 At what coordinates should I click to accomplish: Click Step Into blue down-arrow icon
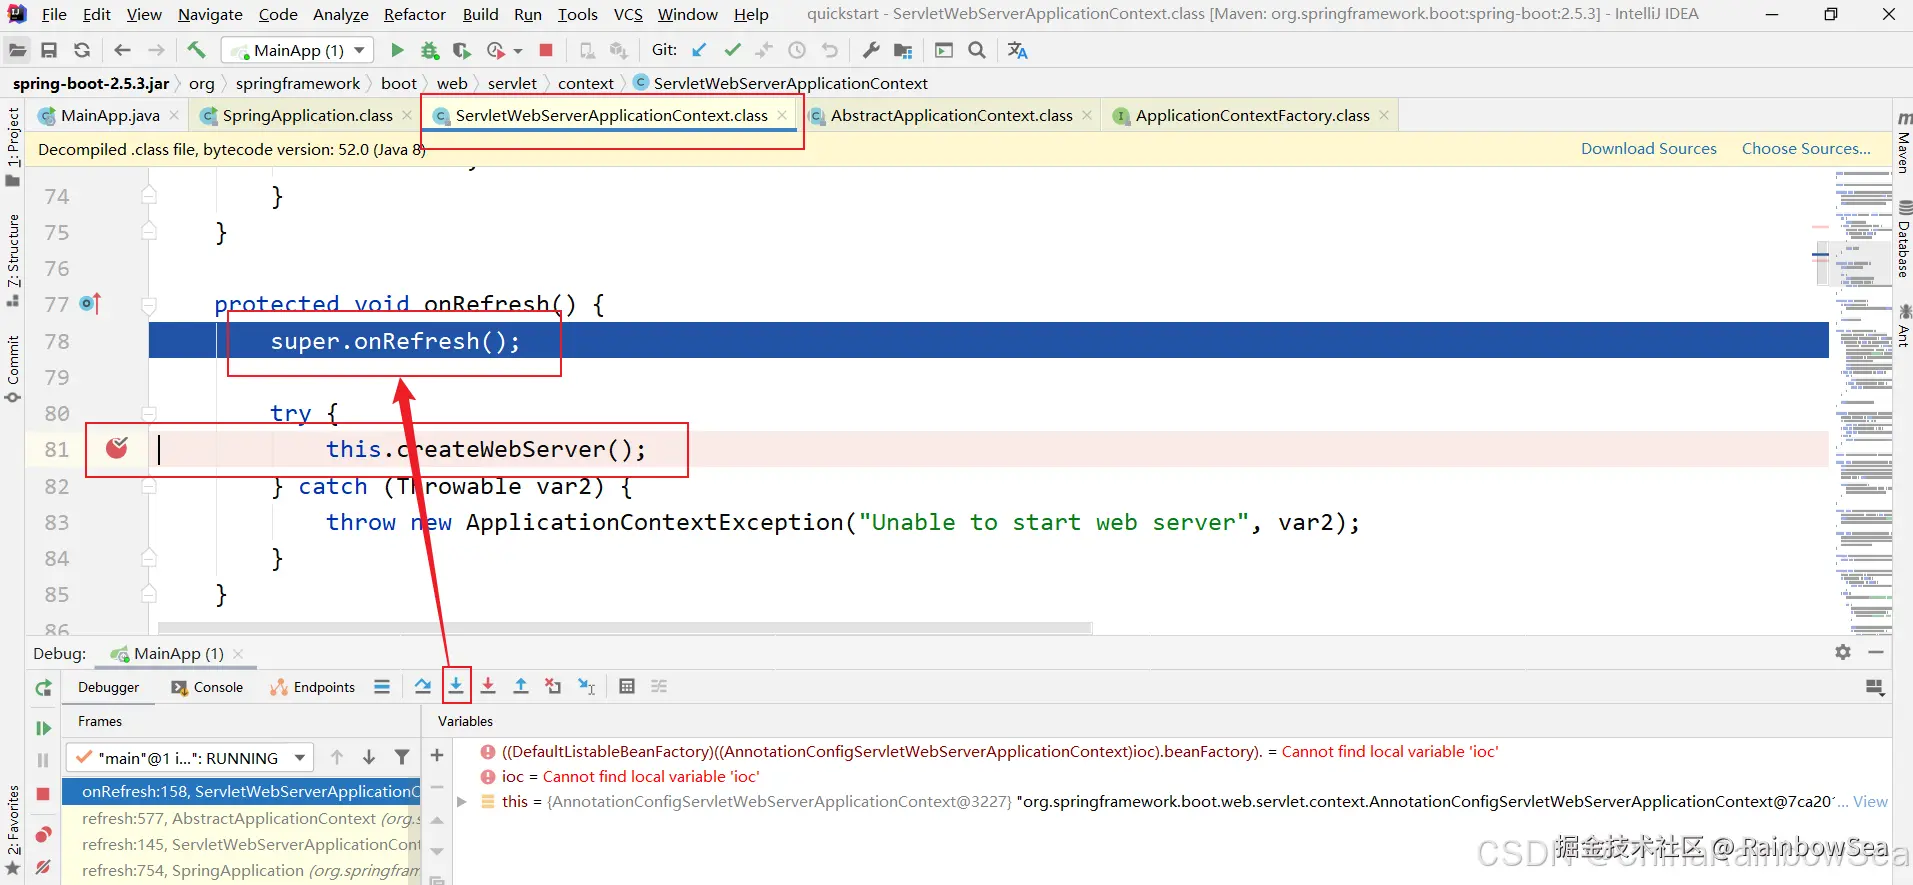[x=456, y=686]
